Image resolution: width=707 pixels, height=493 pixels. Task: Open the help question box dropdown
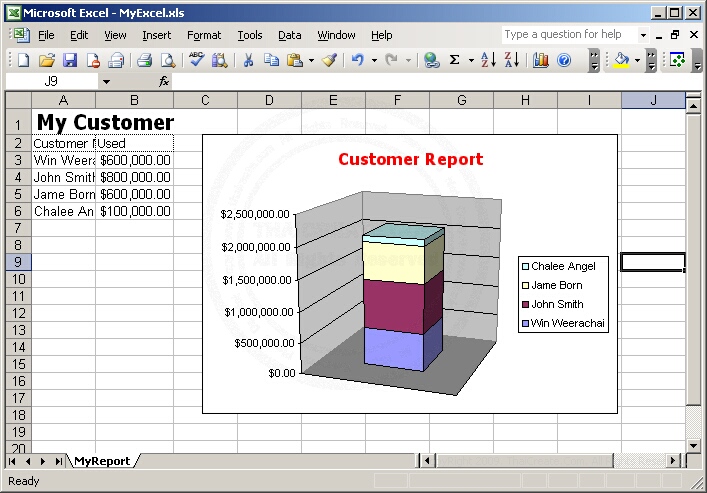click(x=643, y=35)
